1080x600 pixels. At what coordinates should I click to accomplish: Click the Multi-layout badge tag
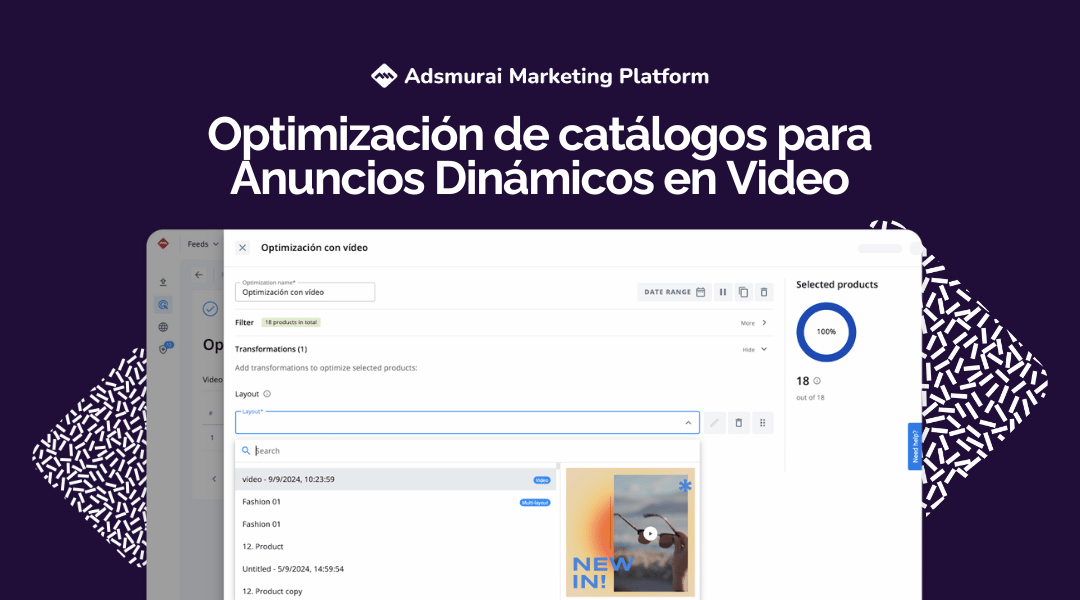tap(535, 503)
